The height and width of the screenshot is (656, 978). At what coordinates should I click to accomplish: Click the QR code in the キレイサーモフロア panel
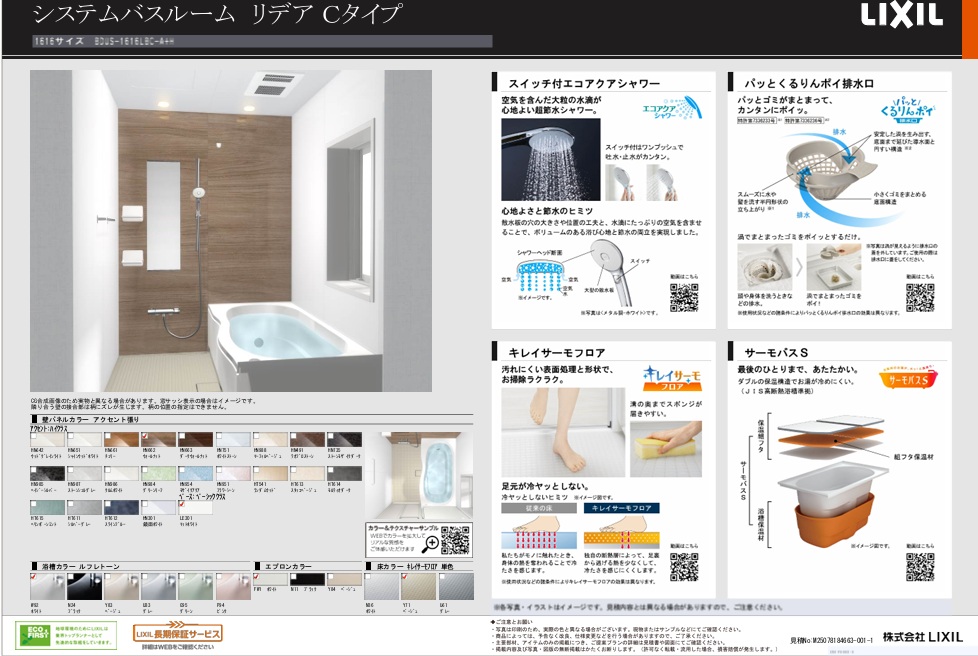coord(683,566)
